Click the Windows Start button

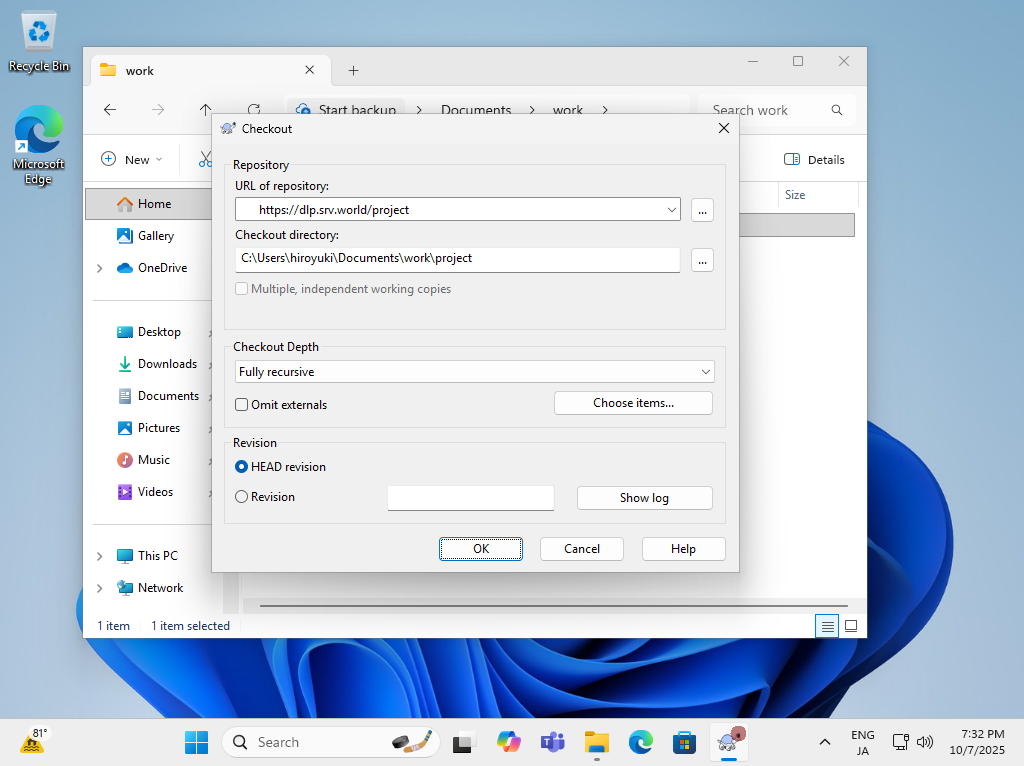pyautogui.click(x=196, y=742)
